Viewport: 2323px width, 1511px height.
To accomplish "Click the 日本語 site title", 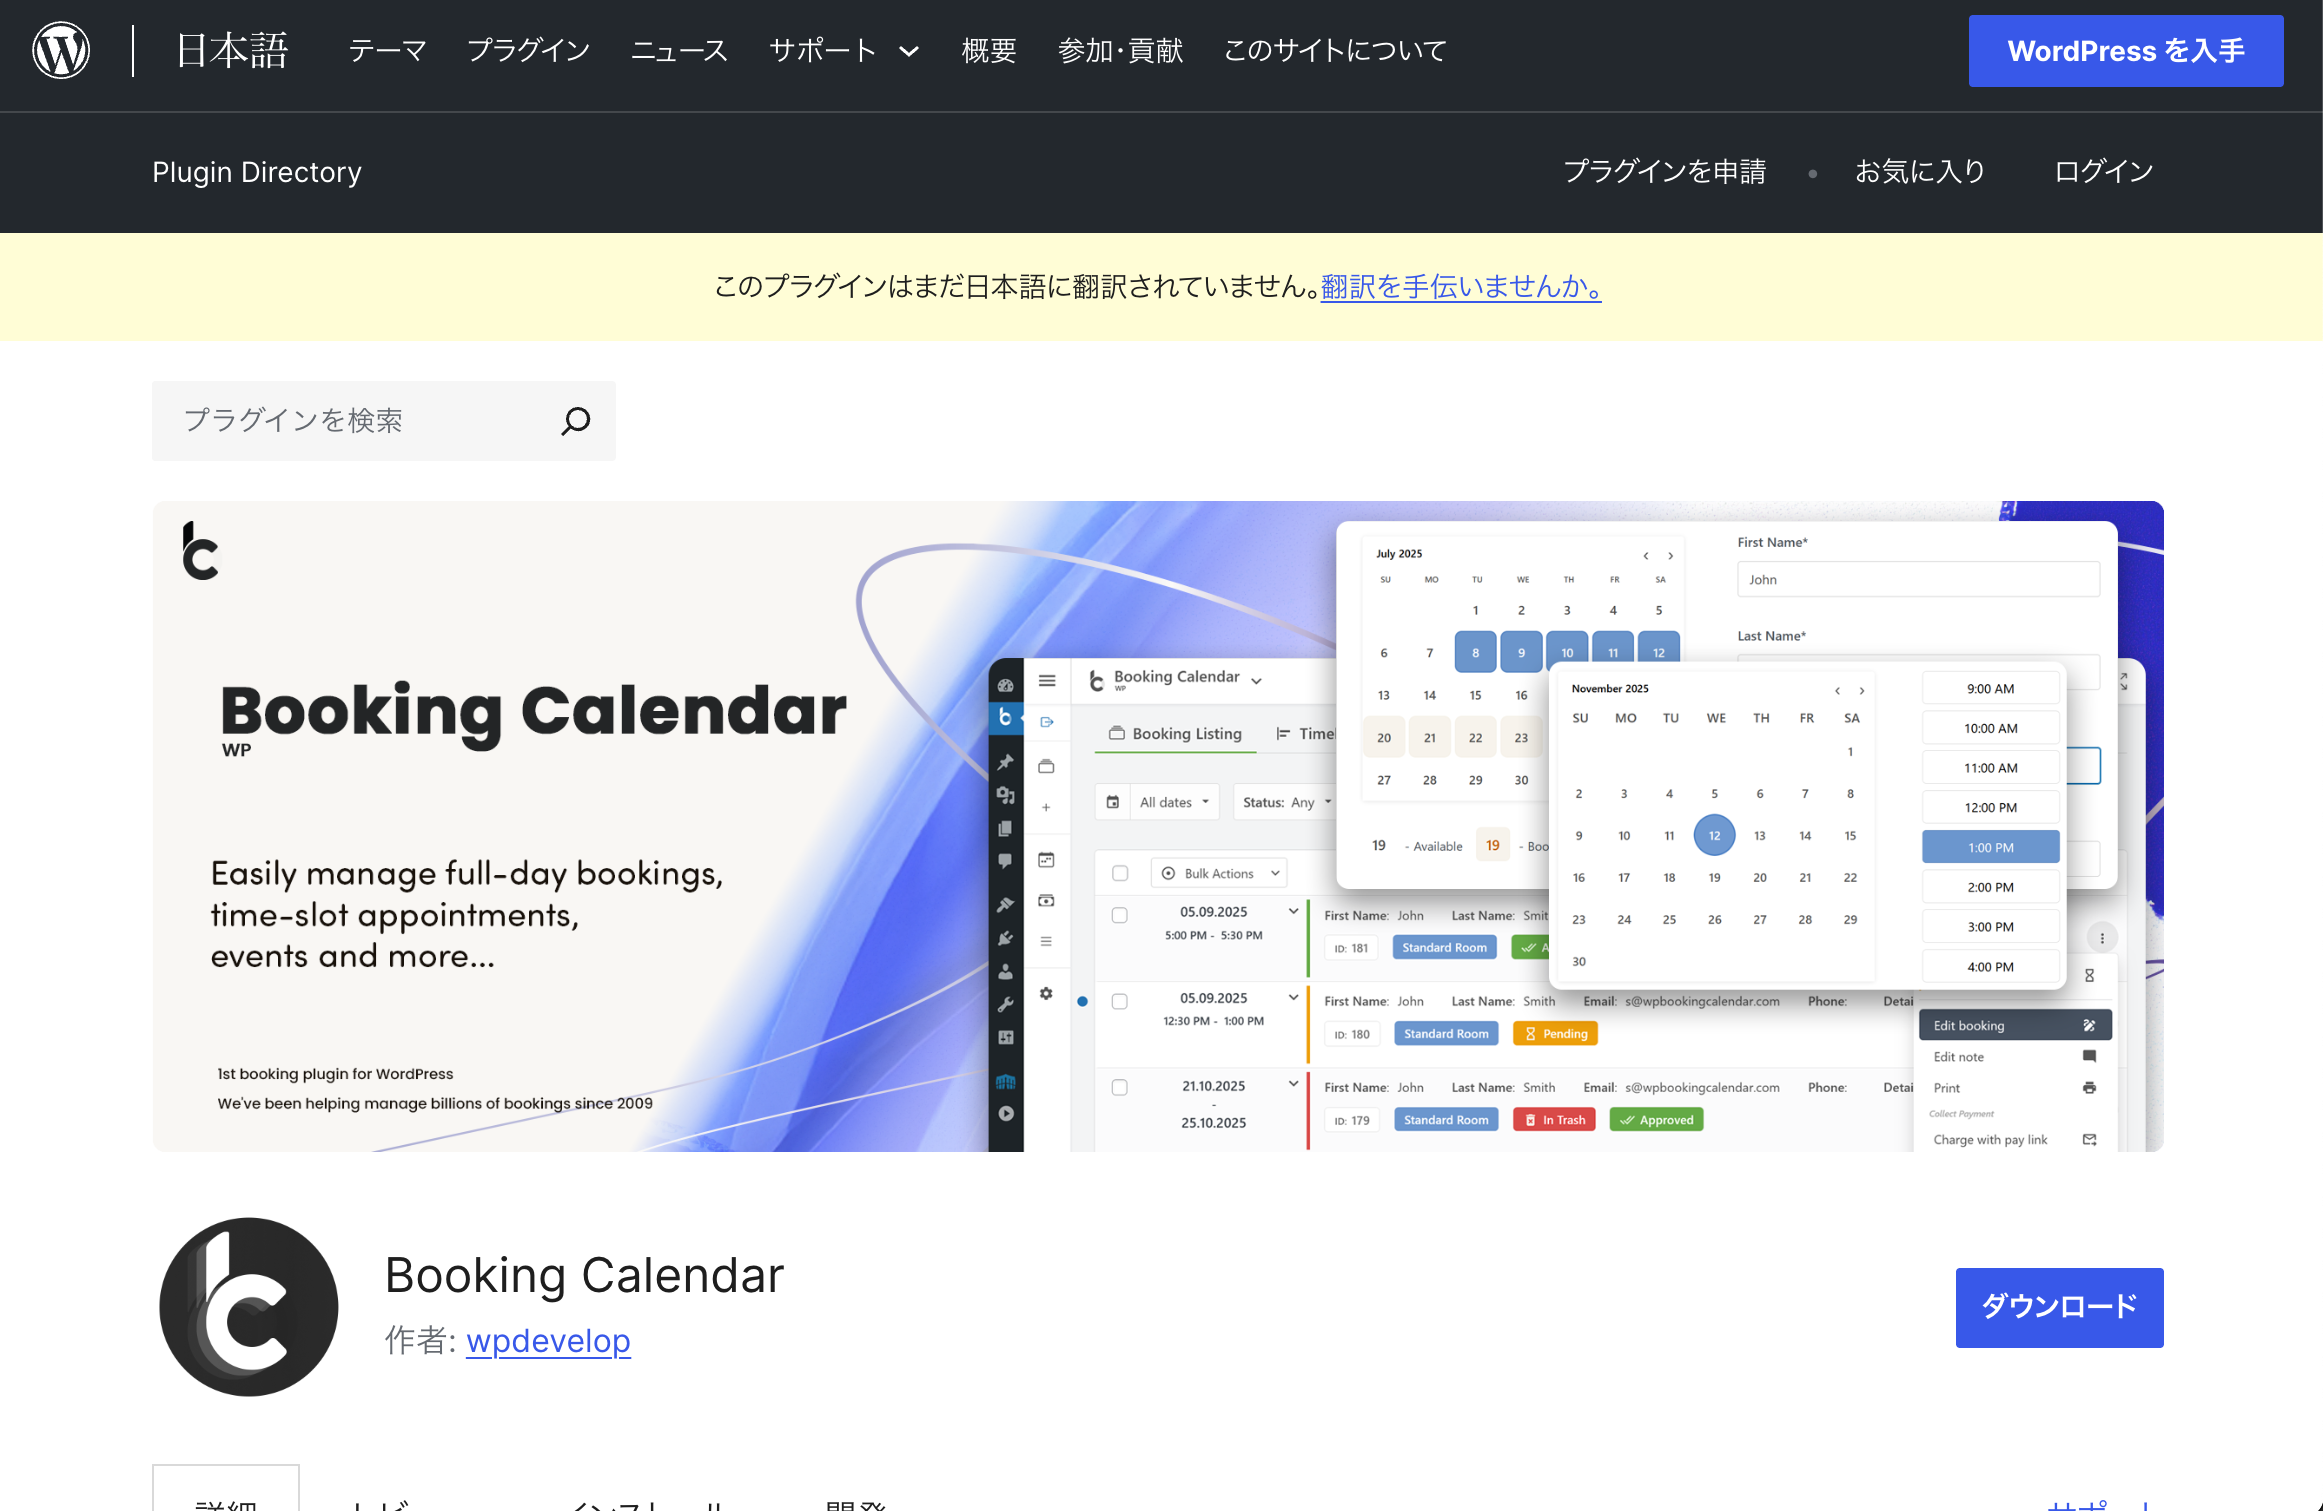I will pos(232,50).
